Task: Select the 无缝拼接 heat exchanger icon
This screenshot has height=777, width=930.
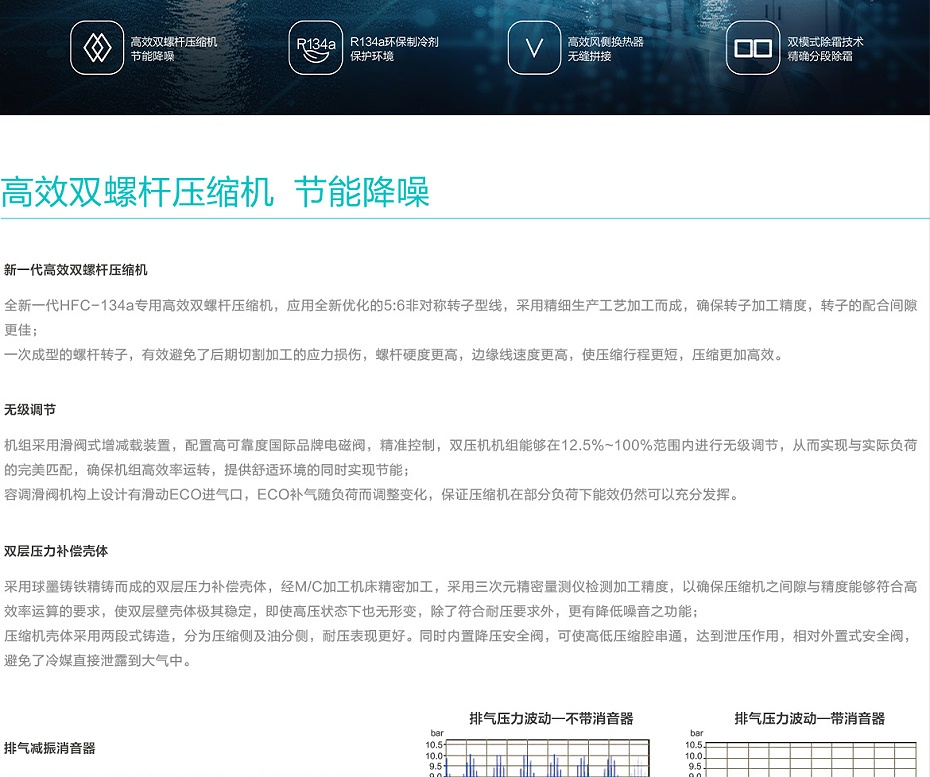Action: click(590, 55)
